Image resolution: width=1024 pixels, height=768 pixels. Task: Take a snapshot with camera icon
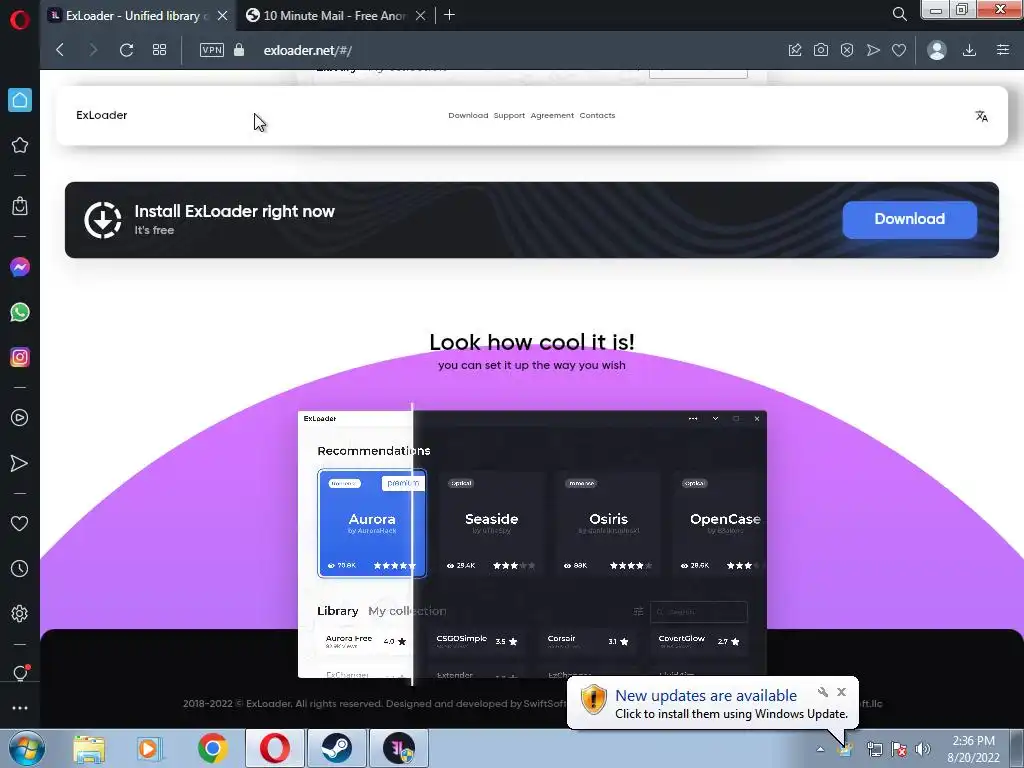(x=821, y=50)
